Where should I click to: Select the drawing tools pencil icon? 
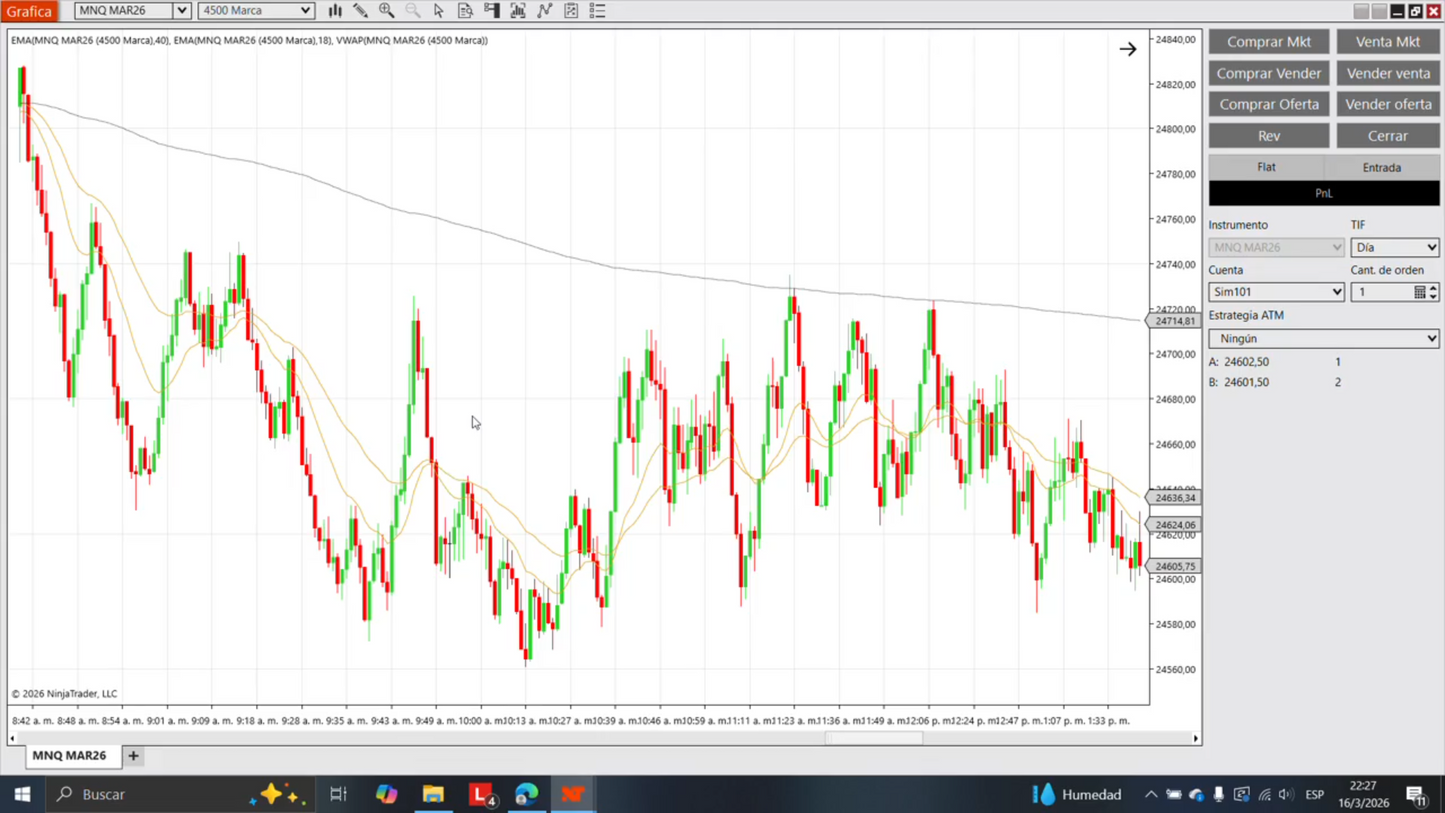pyautogui.click(x=361, y=11)
